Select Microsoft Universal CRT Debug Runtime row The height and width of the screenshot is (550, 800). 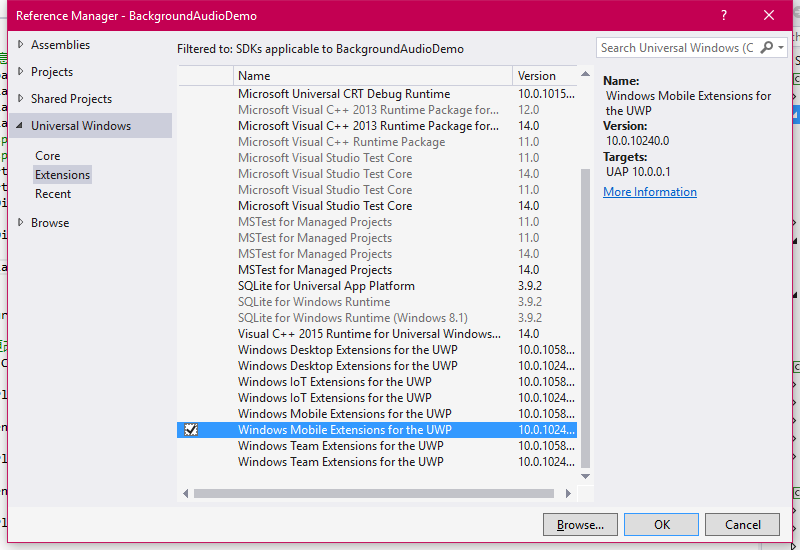377,94
